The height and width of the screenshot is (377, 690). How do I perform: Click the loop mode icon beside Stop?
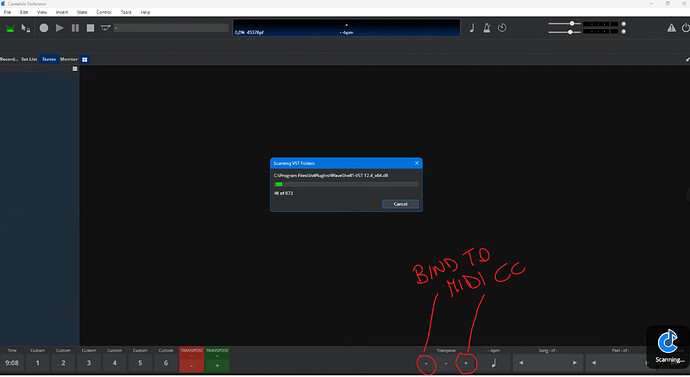(105, 28)
